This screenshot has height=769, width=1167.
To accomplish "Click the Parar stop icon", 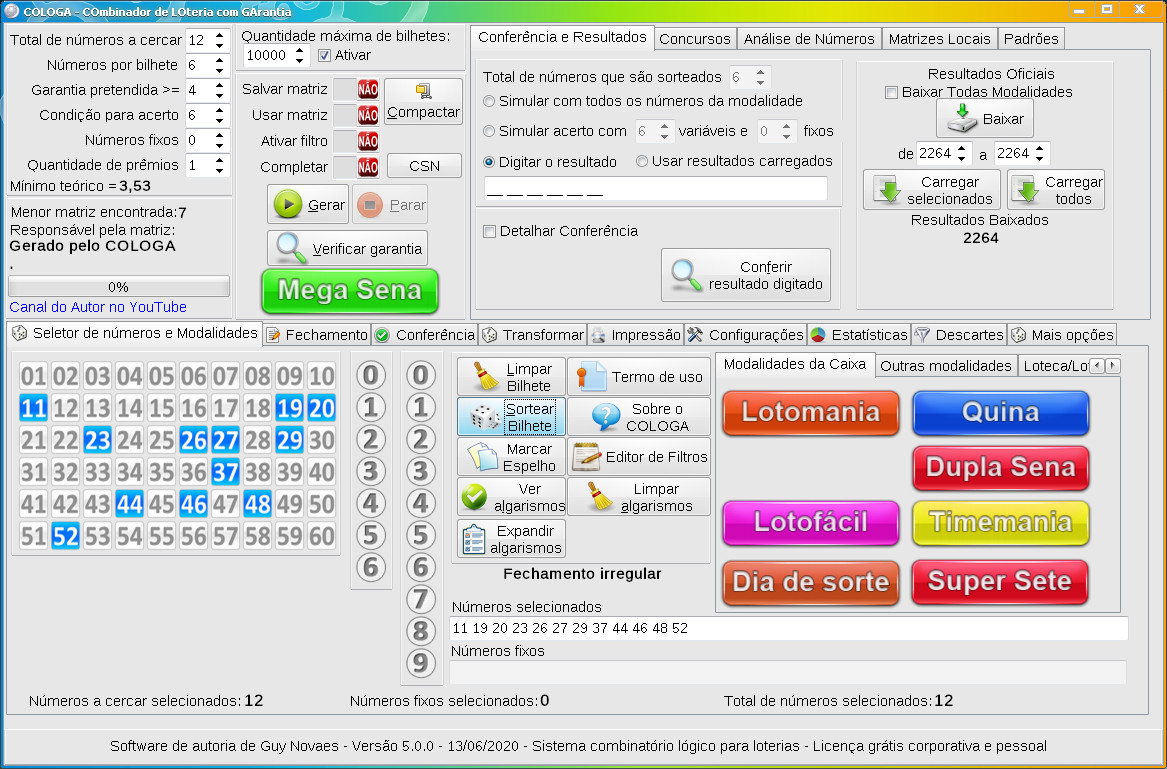I will point(370,205).
